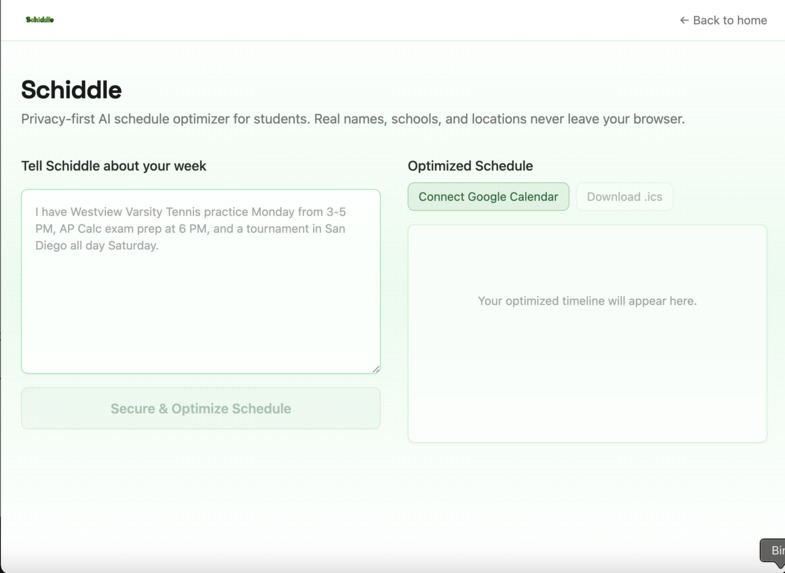Click the Schiddle logo in the header
The width and height of the screenshot is (785, 573).
point(40,20)
